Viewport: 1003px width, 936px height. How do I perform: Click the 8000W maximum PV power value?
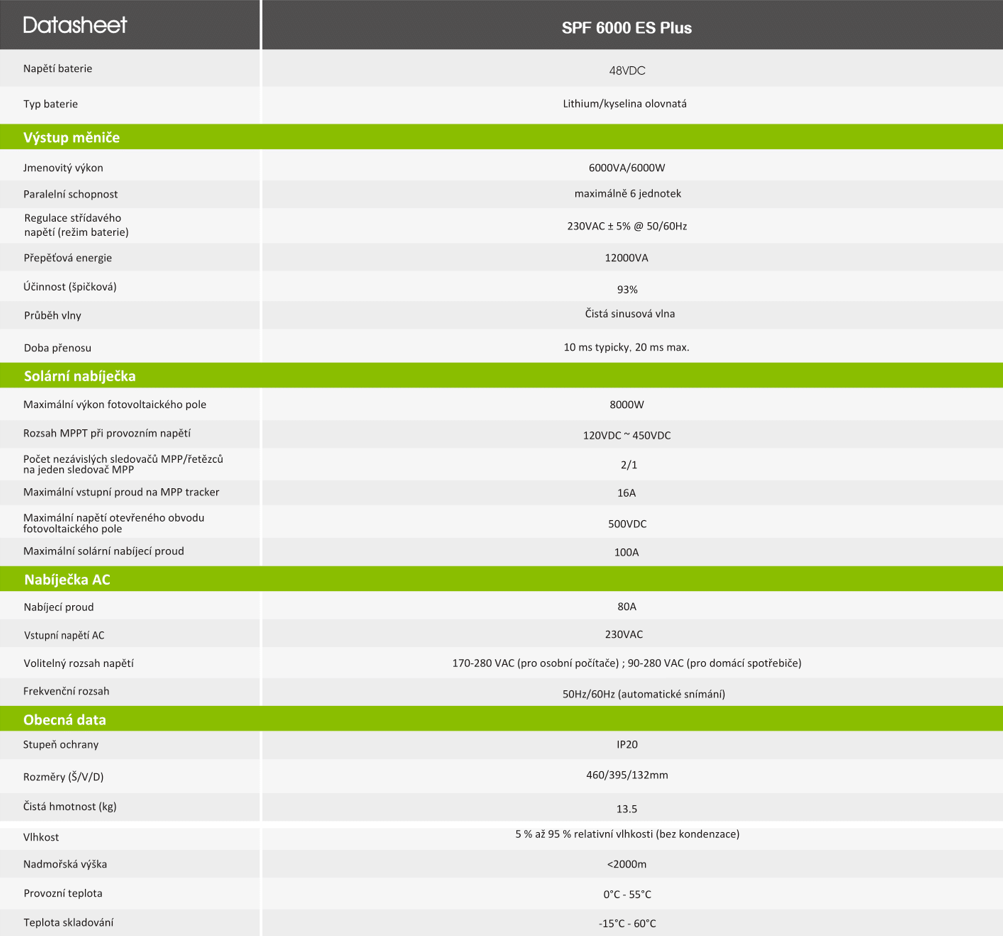[x=627, y=405]
